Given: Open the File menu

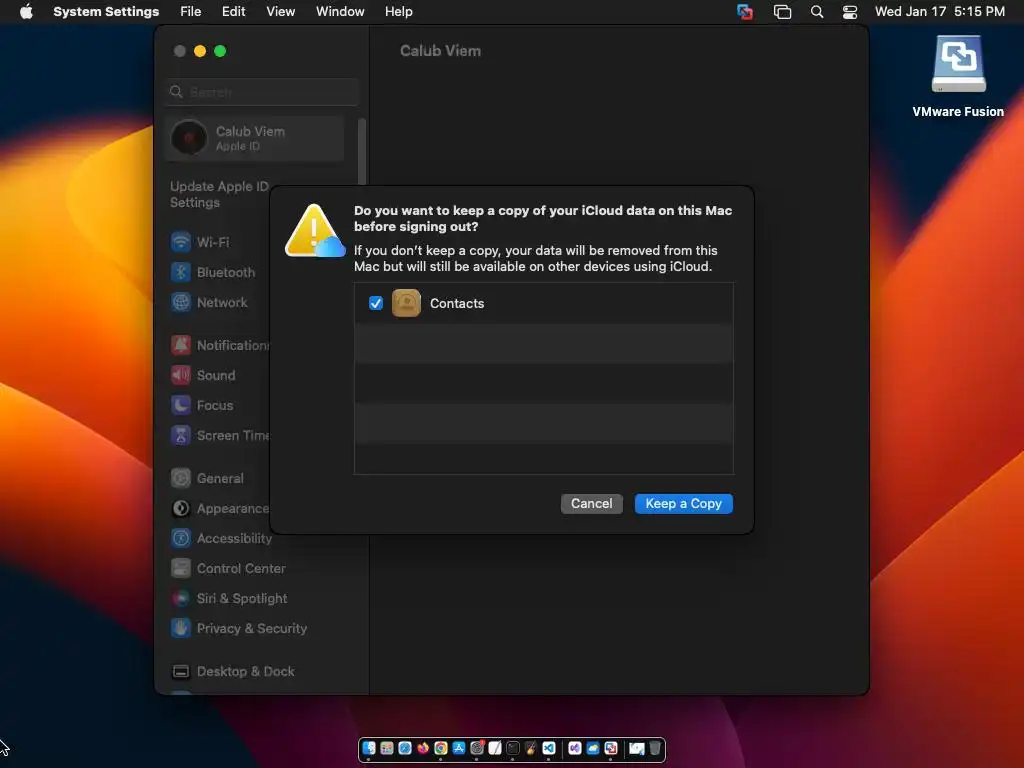Looking at the screenshot, I should [x=191, y=11].
